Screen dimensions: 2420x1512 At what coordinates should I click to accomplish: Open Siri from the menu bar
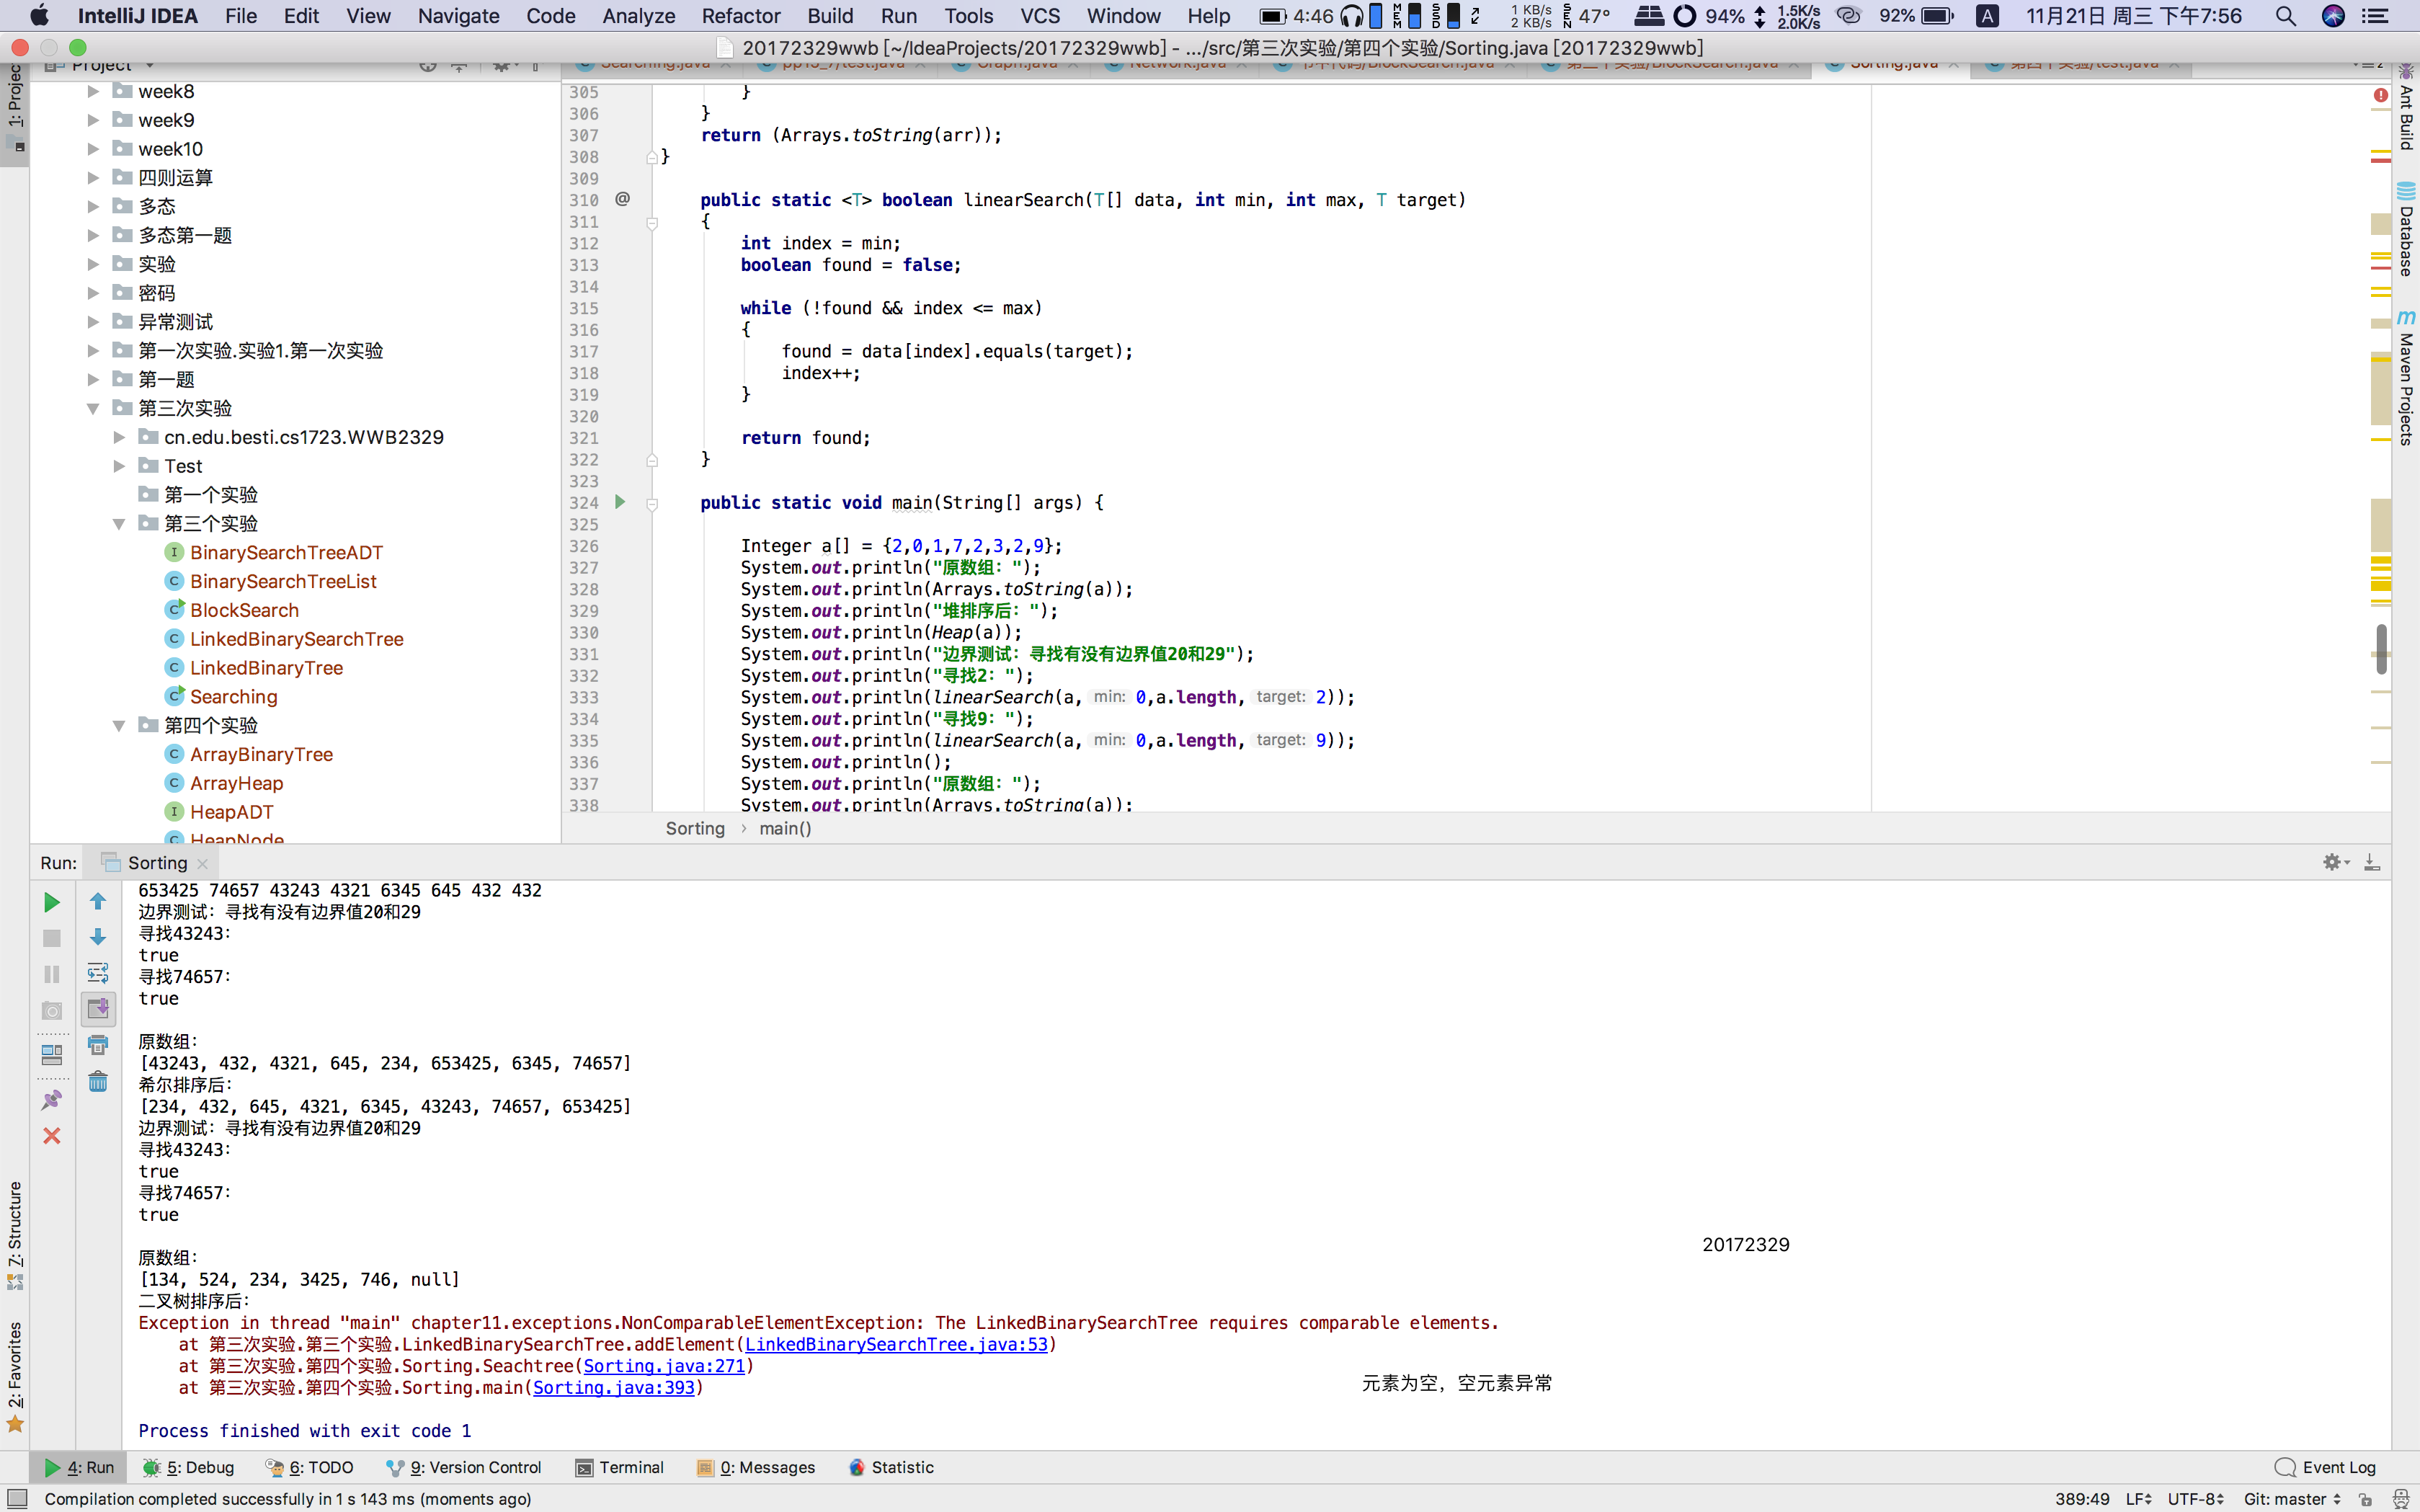click(2333, 16)
